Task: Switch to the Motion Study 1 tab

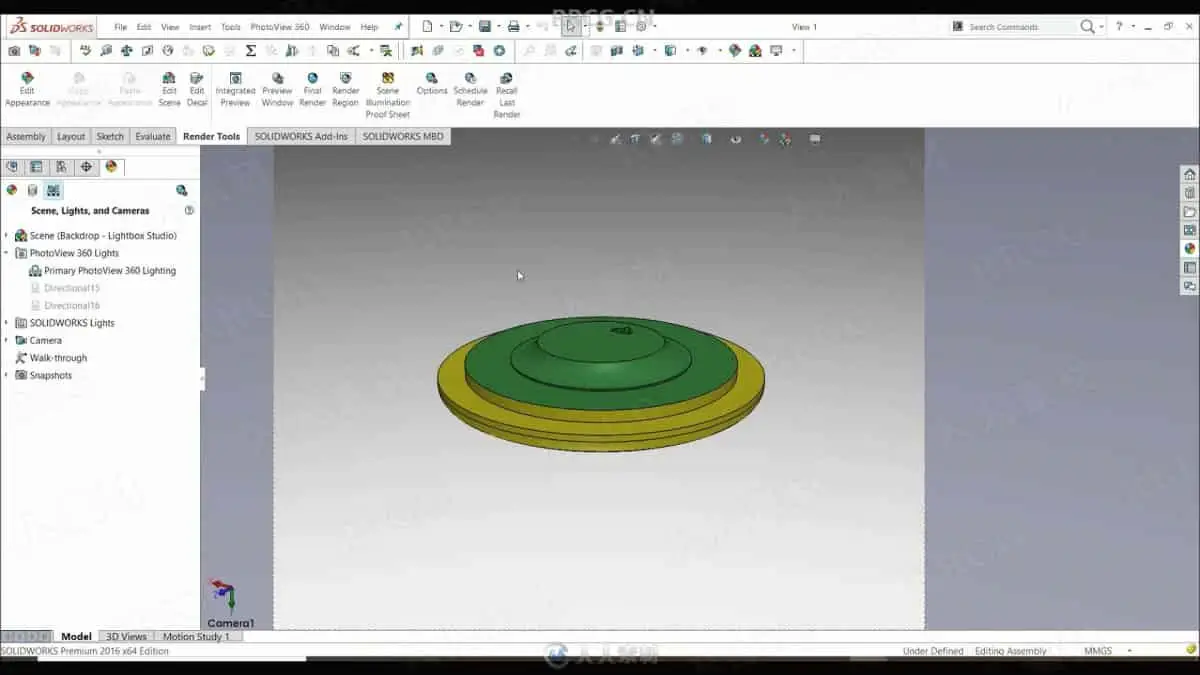Action: click(196, 636)
